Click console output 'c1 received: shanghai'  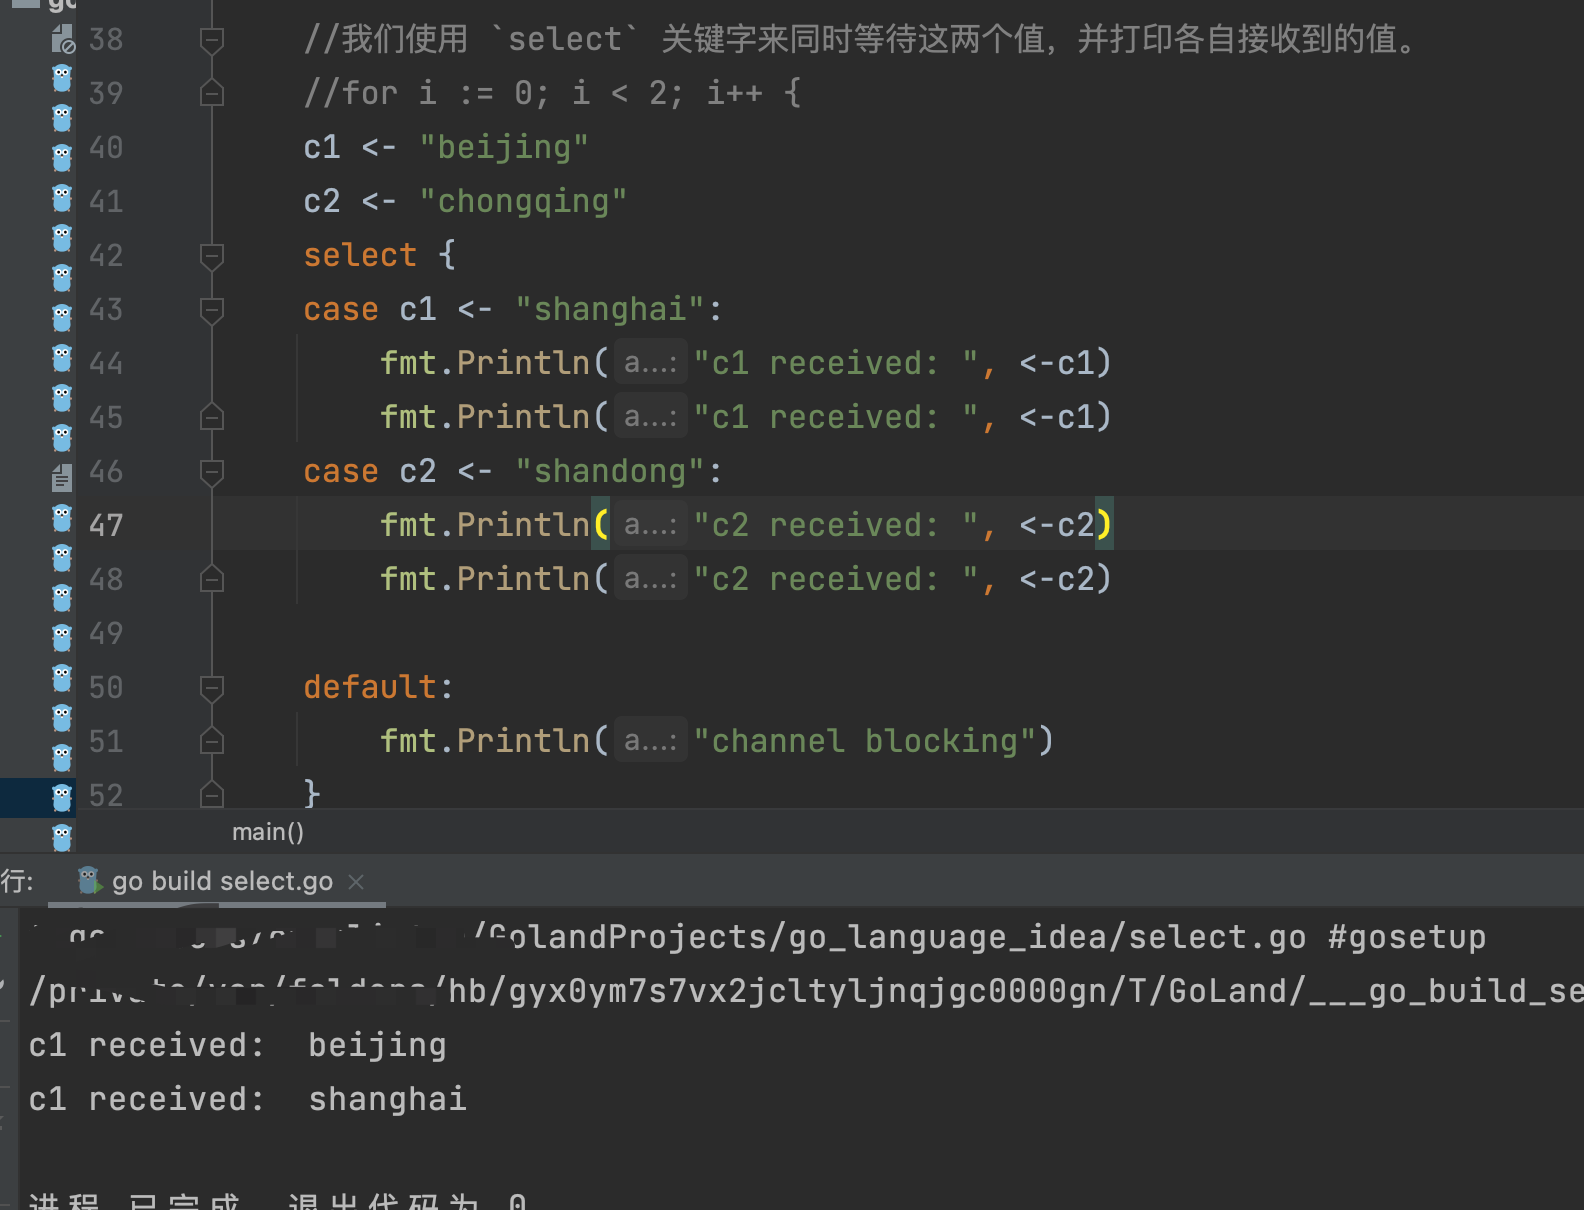coord(247,1100)
